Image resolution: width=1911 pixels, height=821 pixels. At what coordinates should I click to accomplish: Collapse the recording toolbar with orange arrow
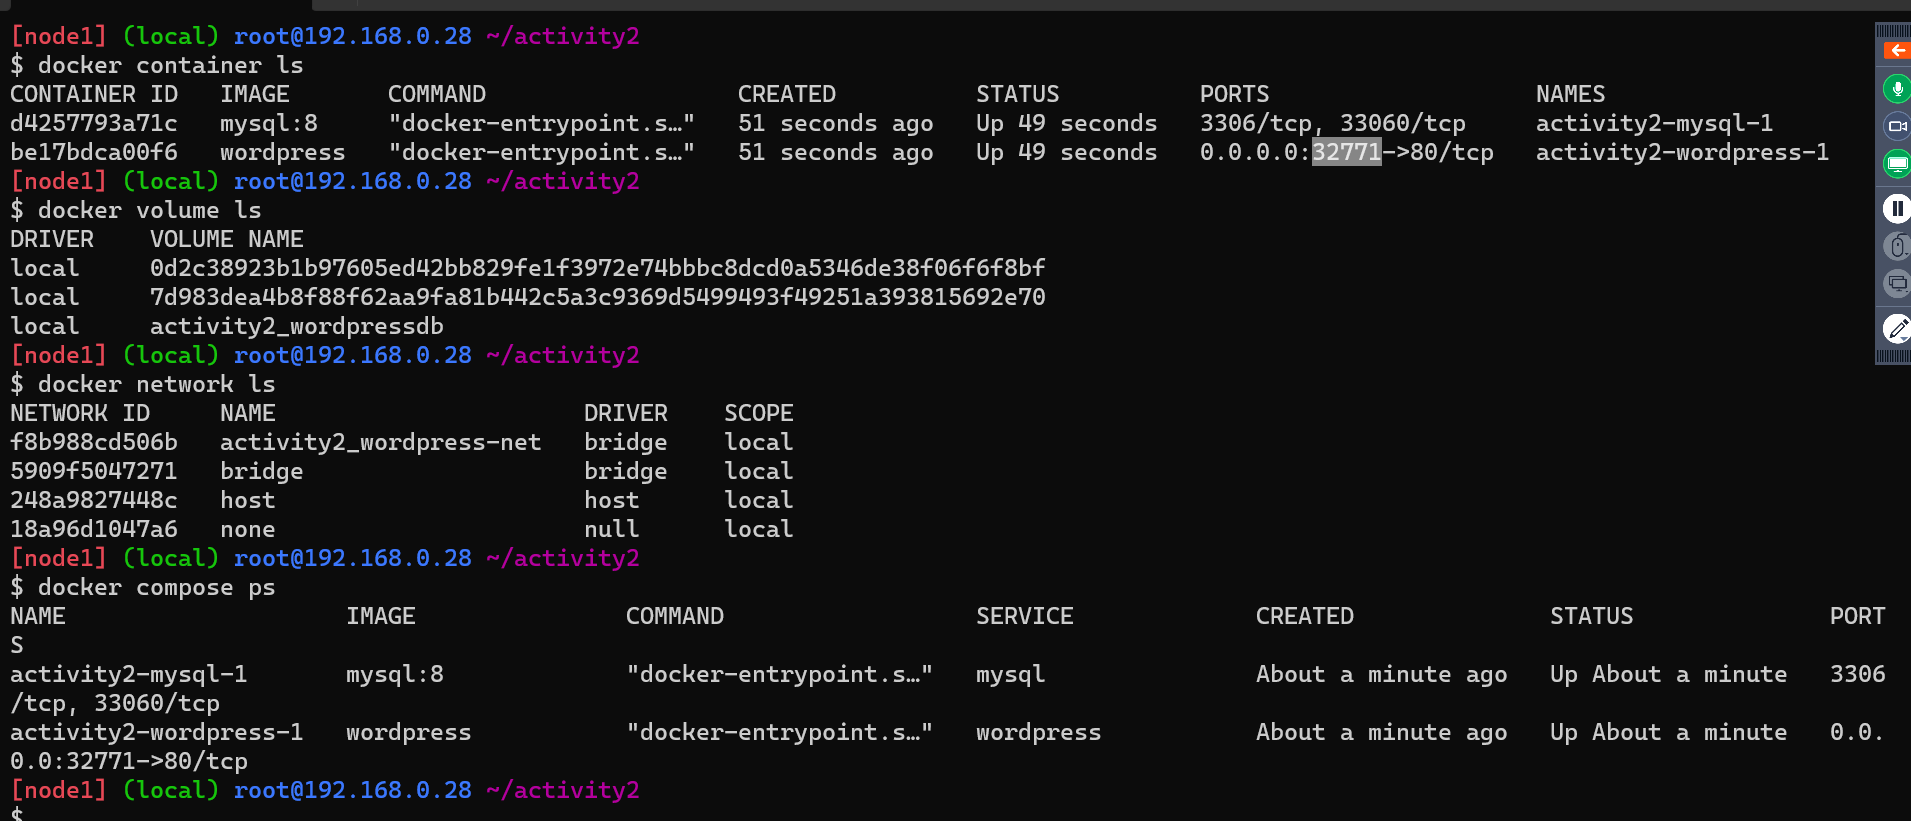click(x=1895, y=50)
